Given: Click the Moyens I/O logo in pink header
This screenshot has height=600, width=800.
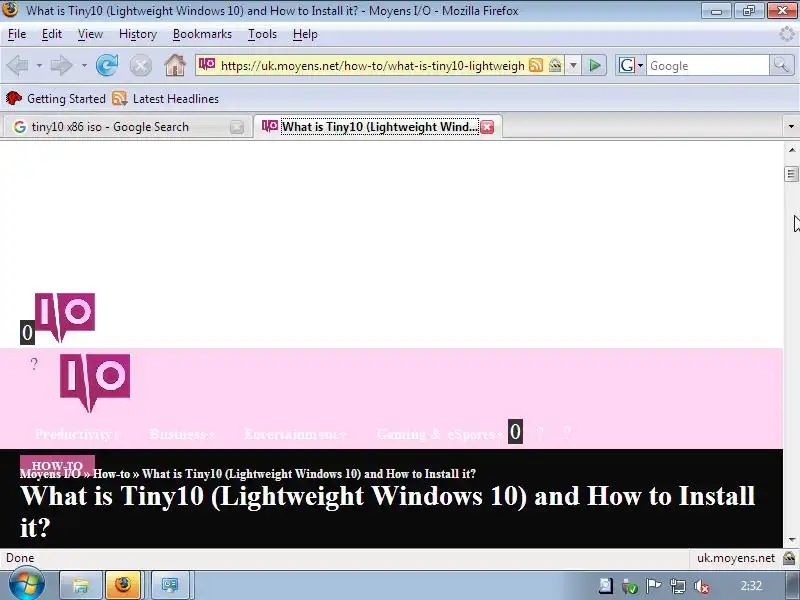Looking at the screenshot, I should pyautogui.click(x=95, y=383).
